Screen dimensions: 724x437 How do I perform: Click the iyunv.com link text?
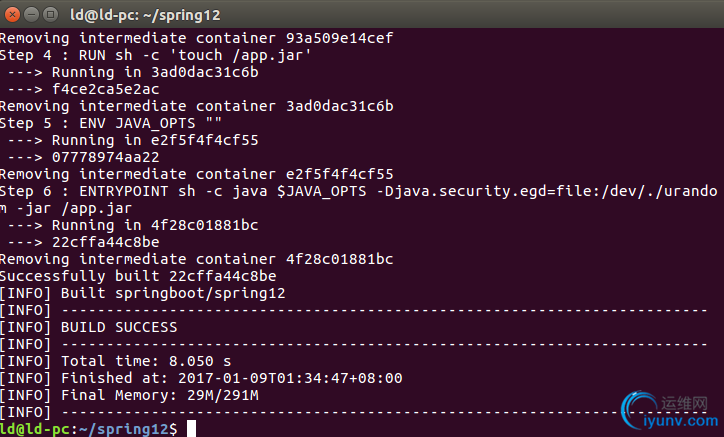(681, 421)
